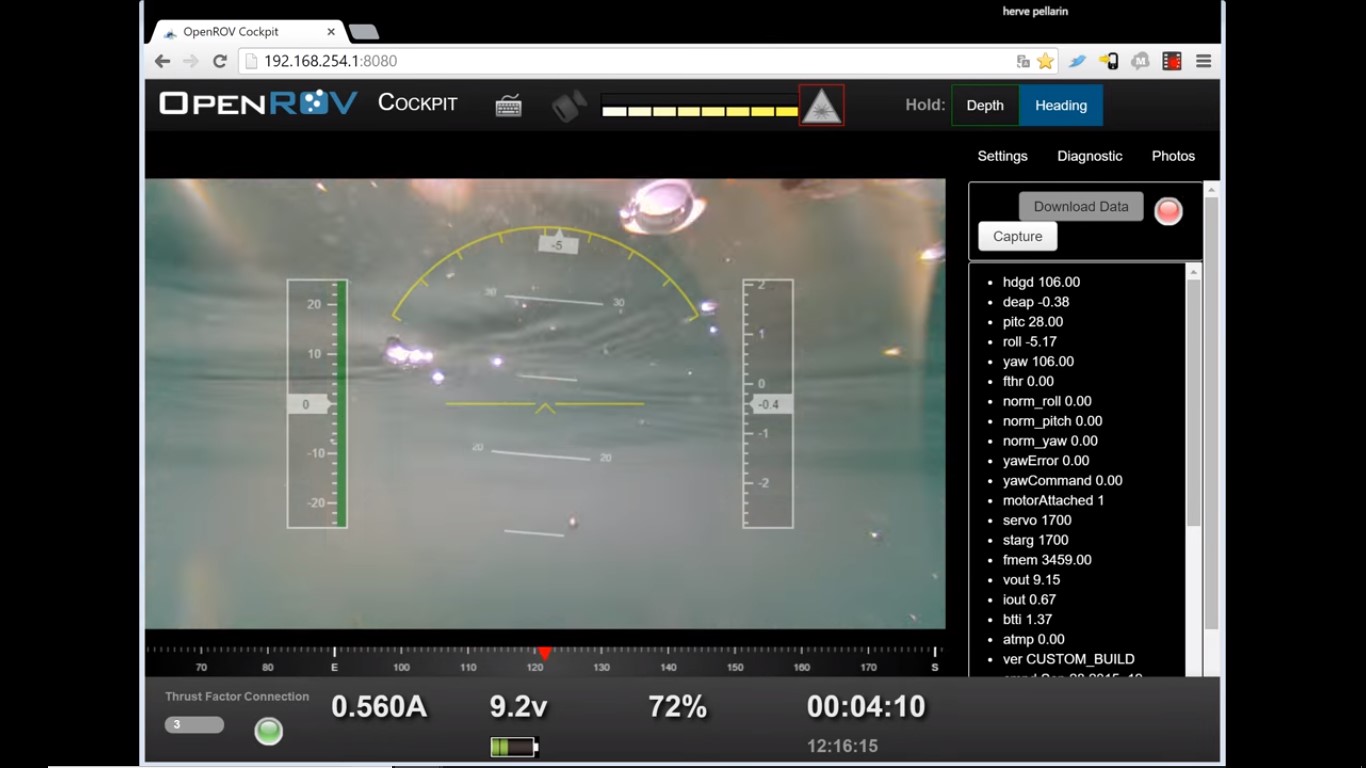
Task: Go back using the browser back arrow
Action: [x=162, y=61]
